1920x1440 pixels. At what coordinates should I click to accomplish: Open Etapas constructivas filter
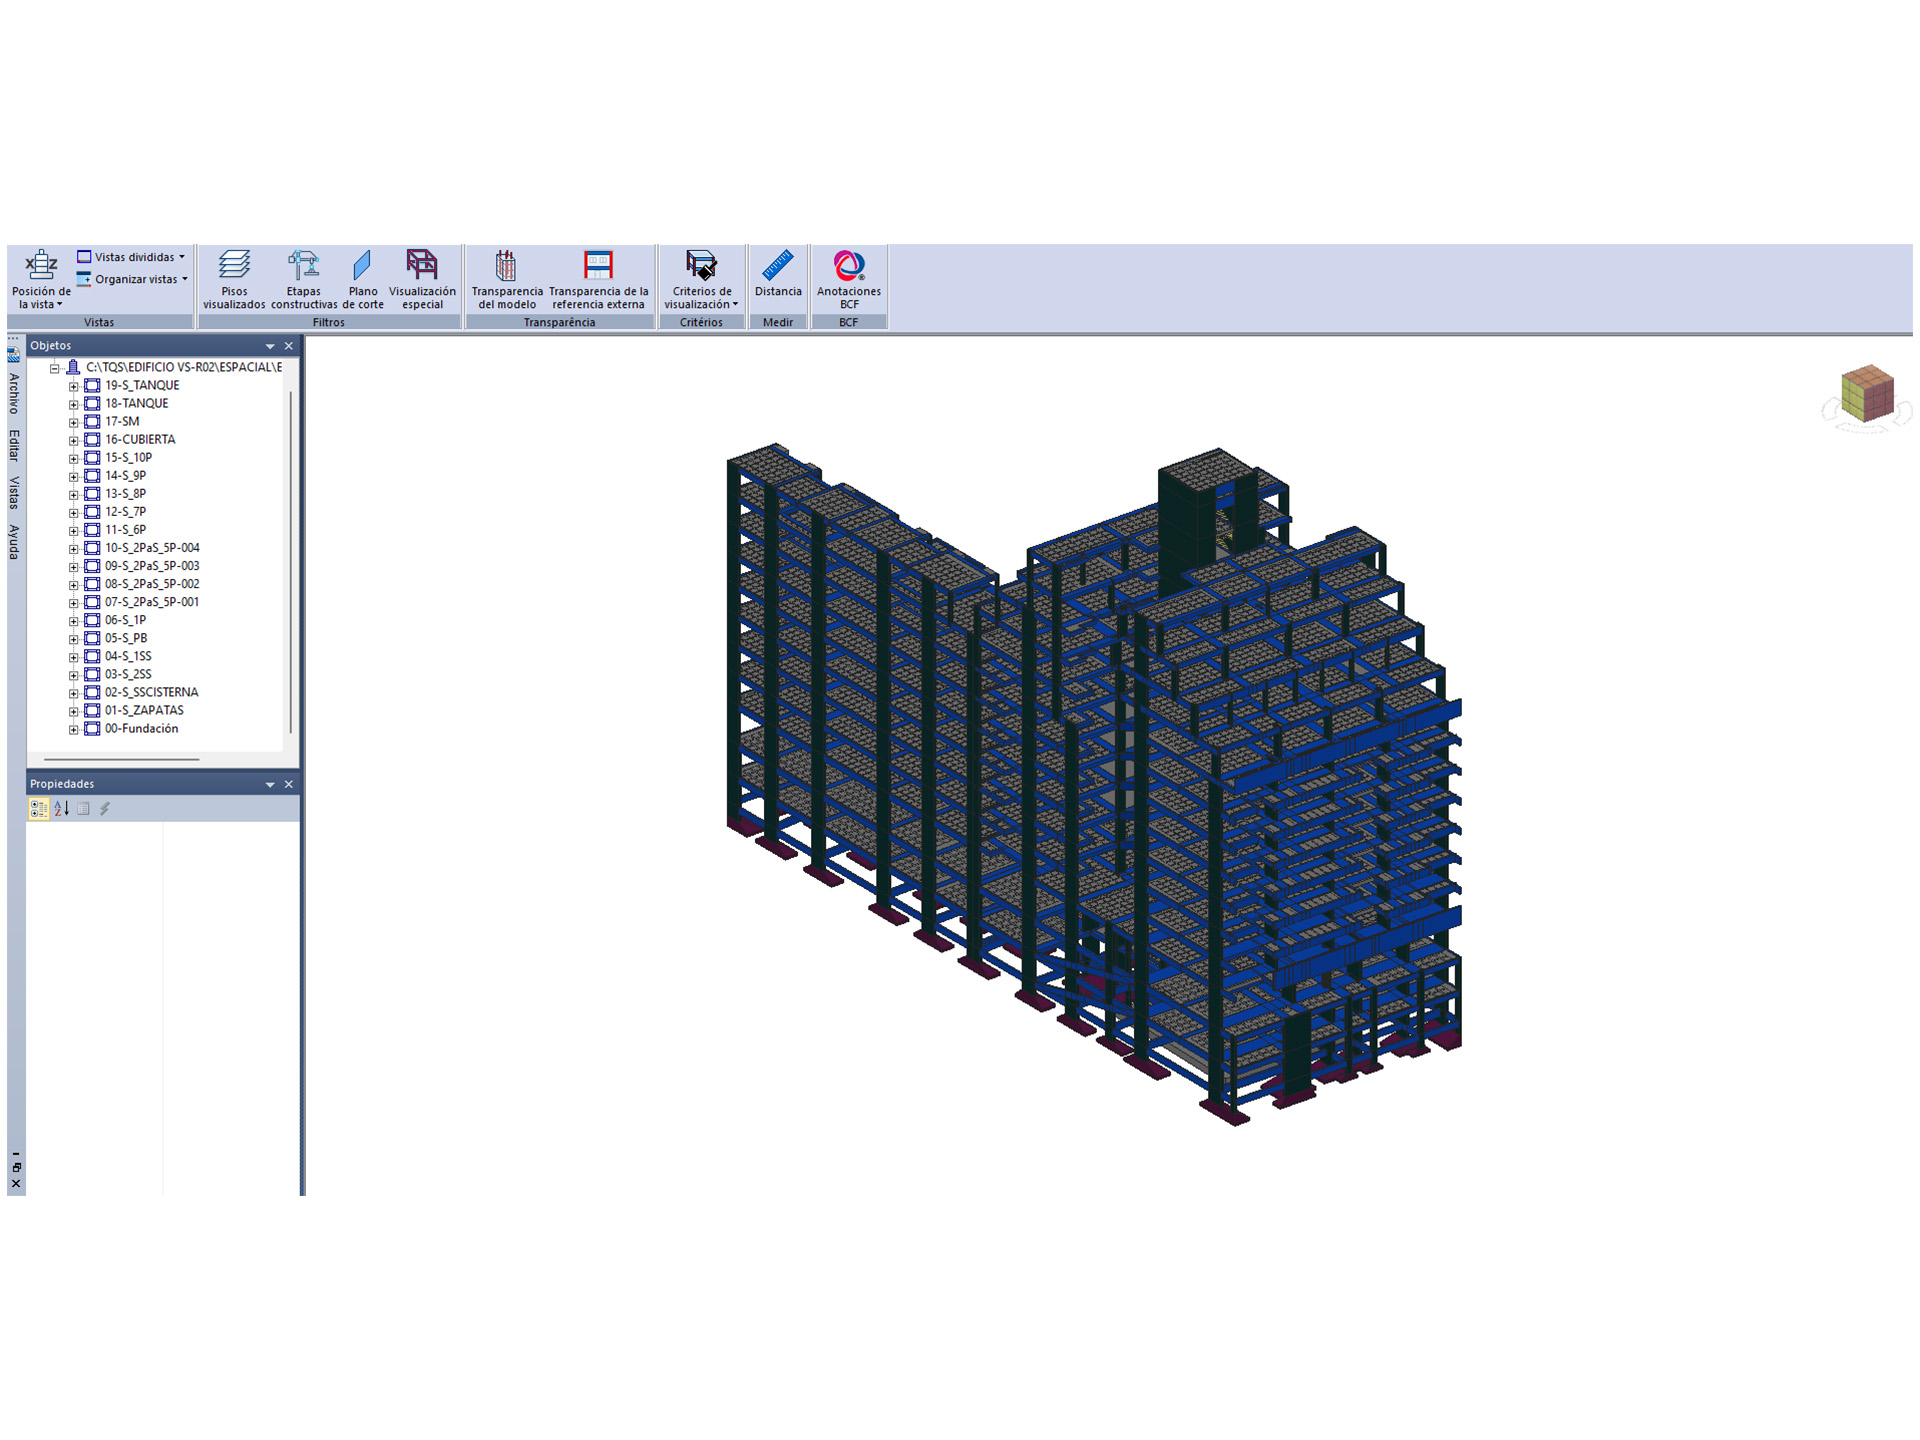304,279
